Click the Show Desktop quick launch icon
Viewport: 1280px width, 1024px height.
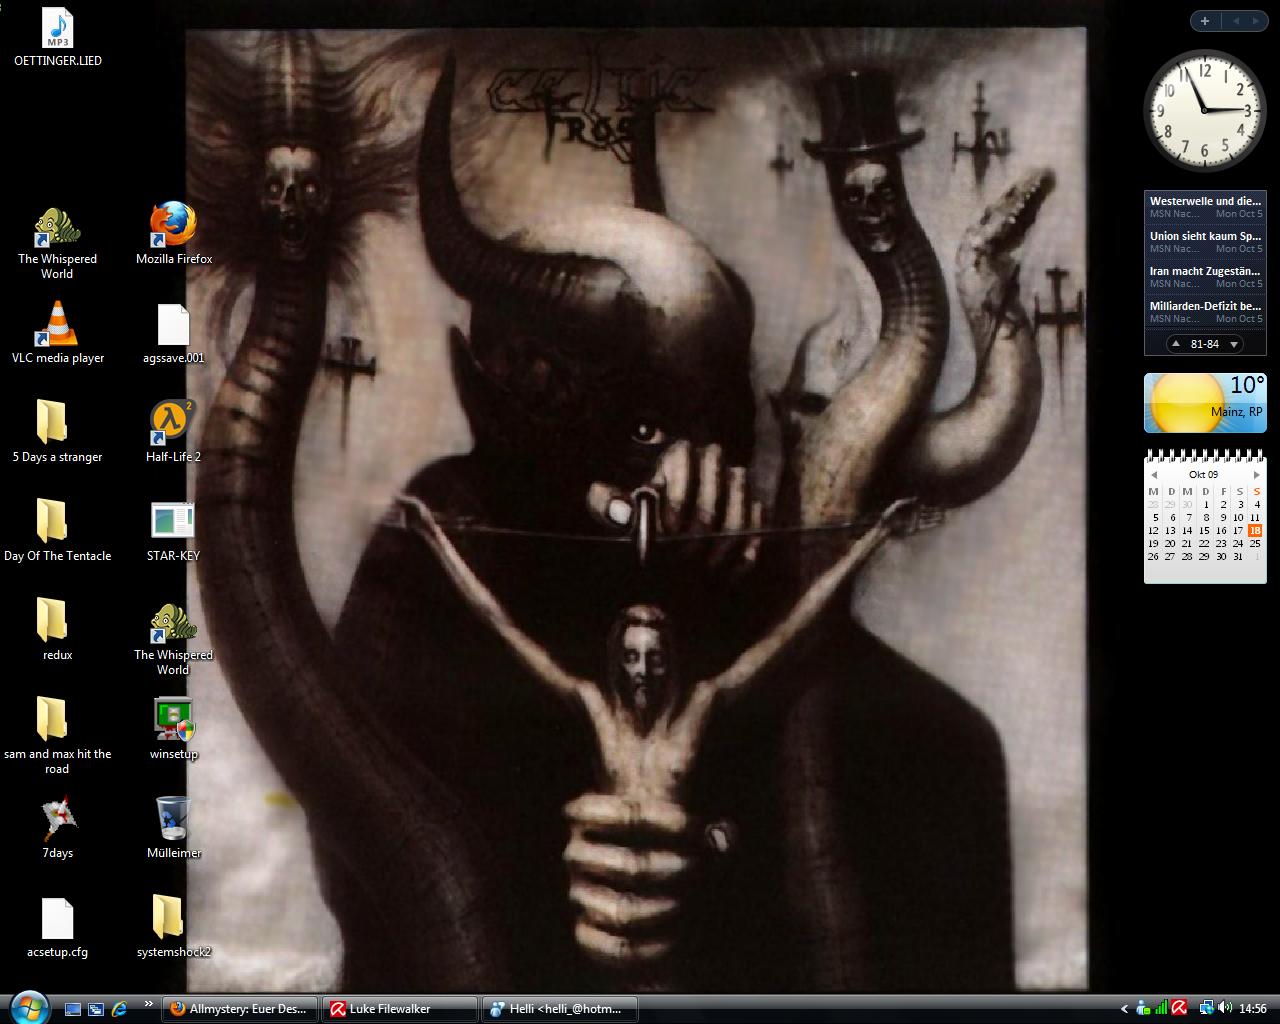[x=73, y=1009]
